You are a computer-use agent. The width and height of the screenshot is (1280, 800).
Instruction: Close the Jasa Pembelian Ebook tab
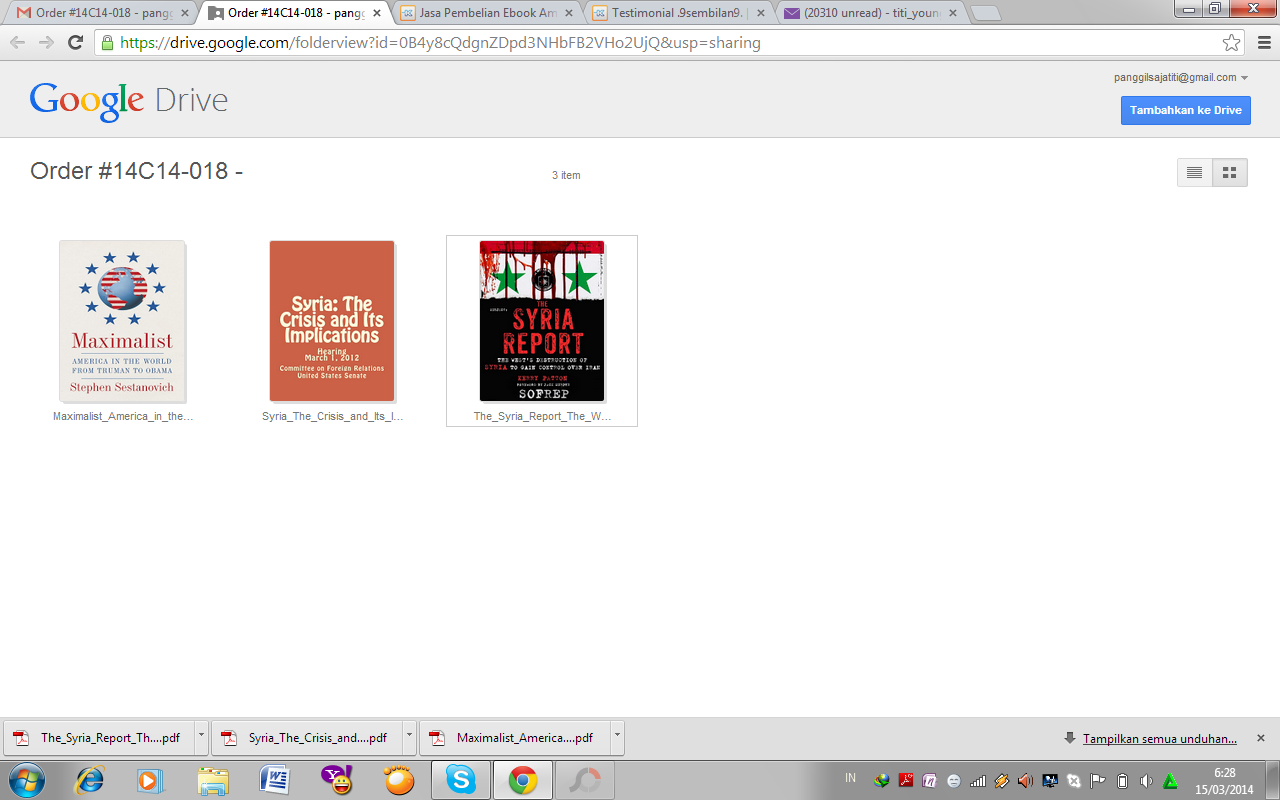[x=568, y=13]
